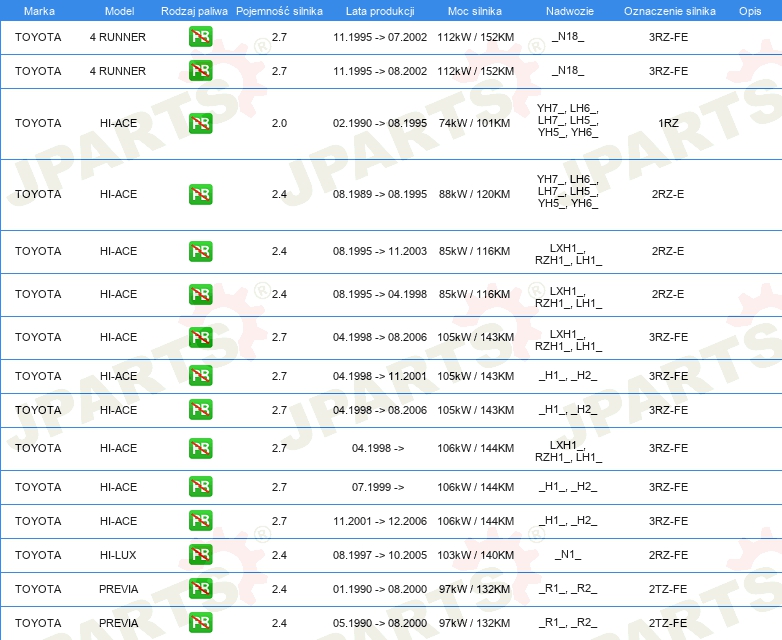Select TOYOTA cell in the HI-LUX row

tap(38, 555)
